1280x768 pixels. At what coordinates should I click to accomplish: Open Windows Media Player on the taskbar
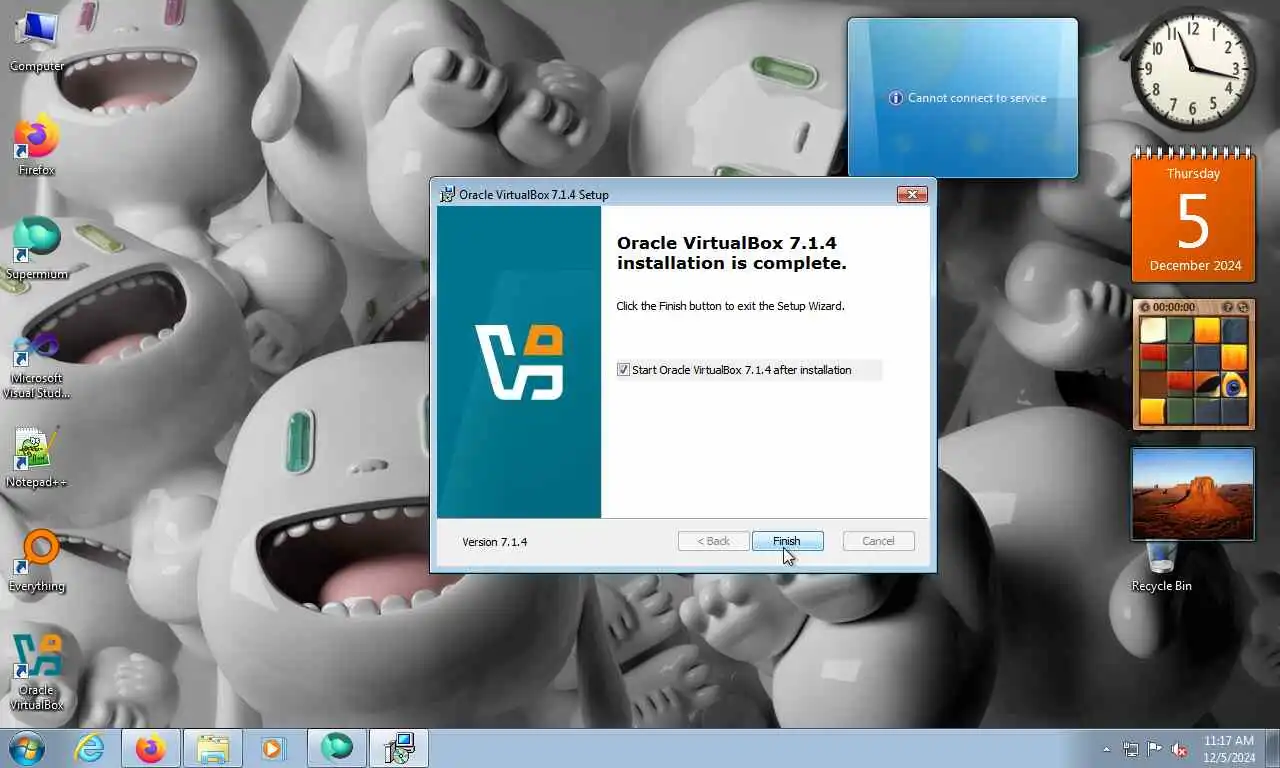(x=273, y=748)
